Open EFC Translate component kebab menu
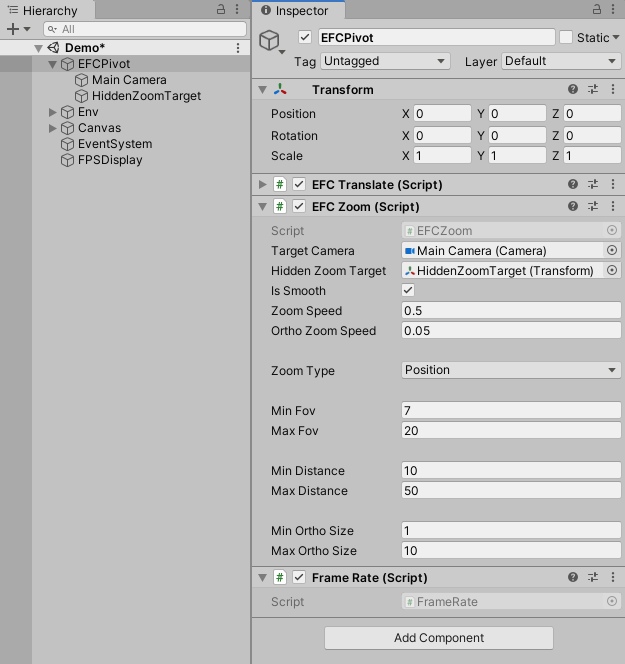The width and height of the screenshot is (625, 664). [613, 184]
